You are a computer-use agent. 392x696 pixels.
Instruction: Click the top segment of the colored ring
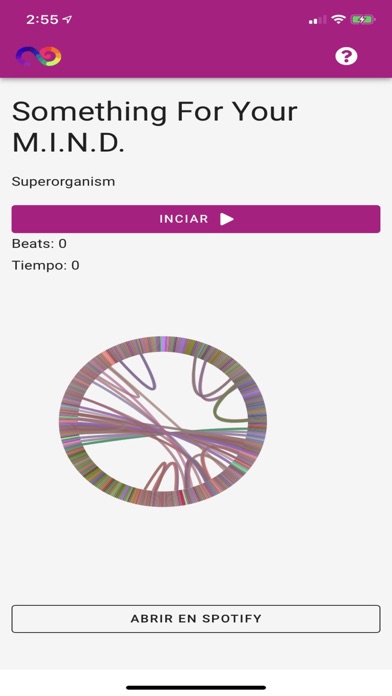(165, 344)
